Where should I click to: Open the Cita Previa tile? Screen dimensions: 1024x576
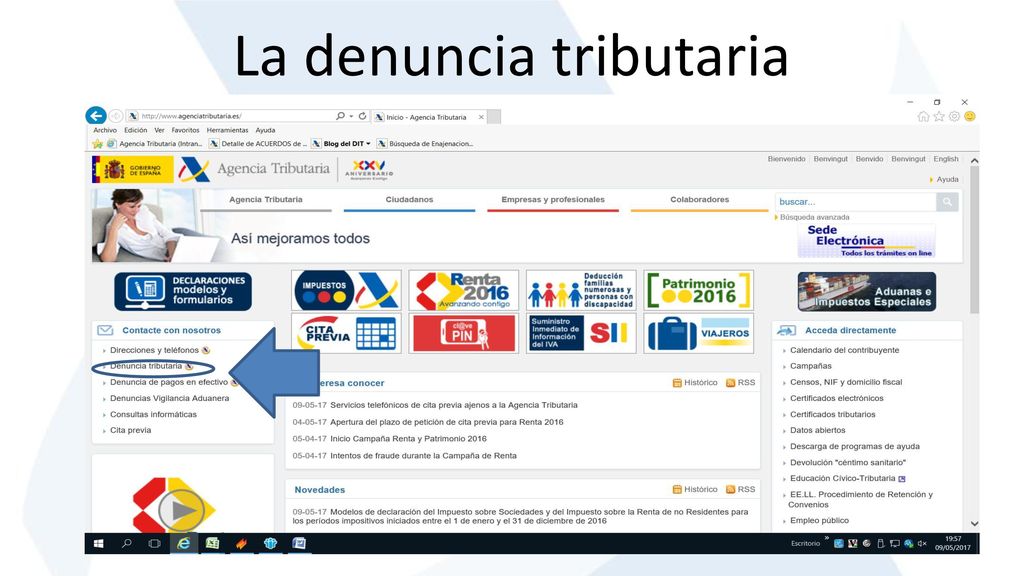(346, 333)
